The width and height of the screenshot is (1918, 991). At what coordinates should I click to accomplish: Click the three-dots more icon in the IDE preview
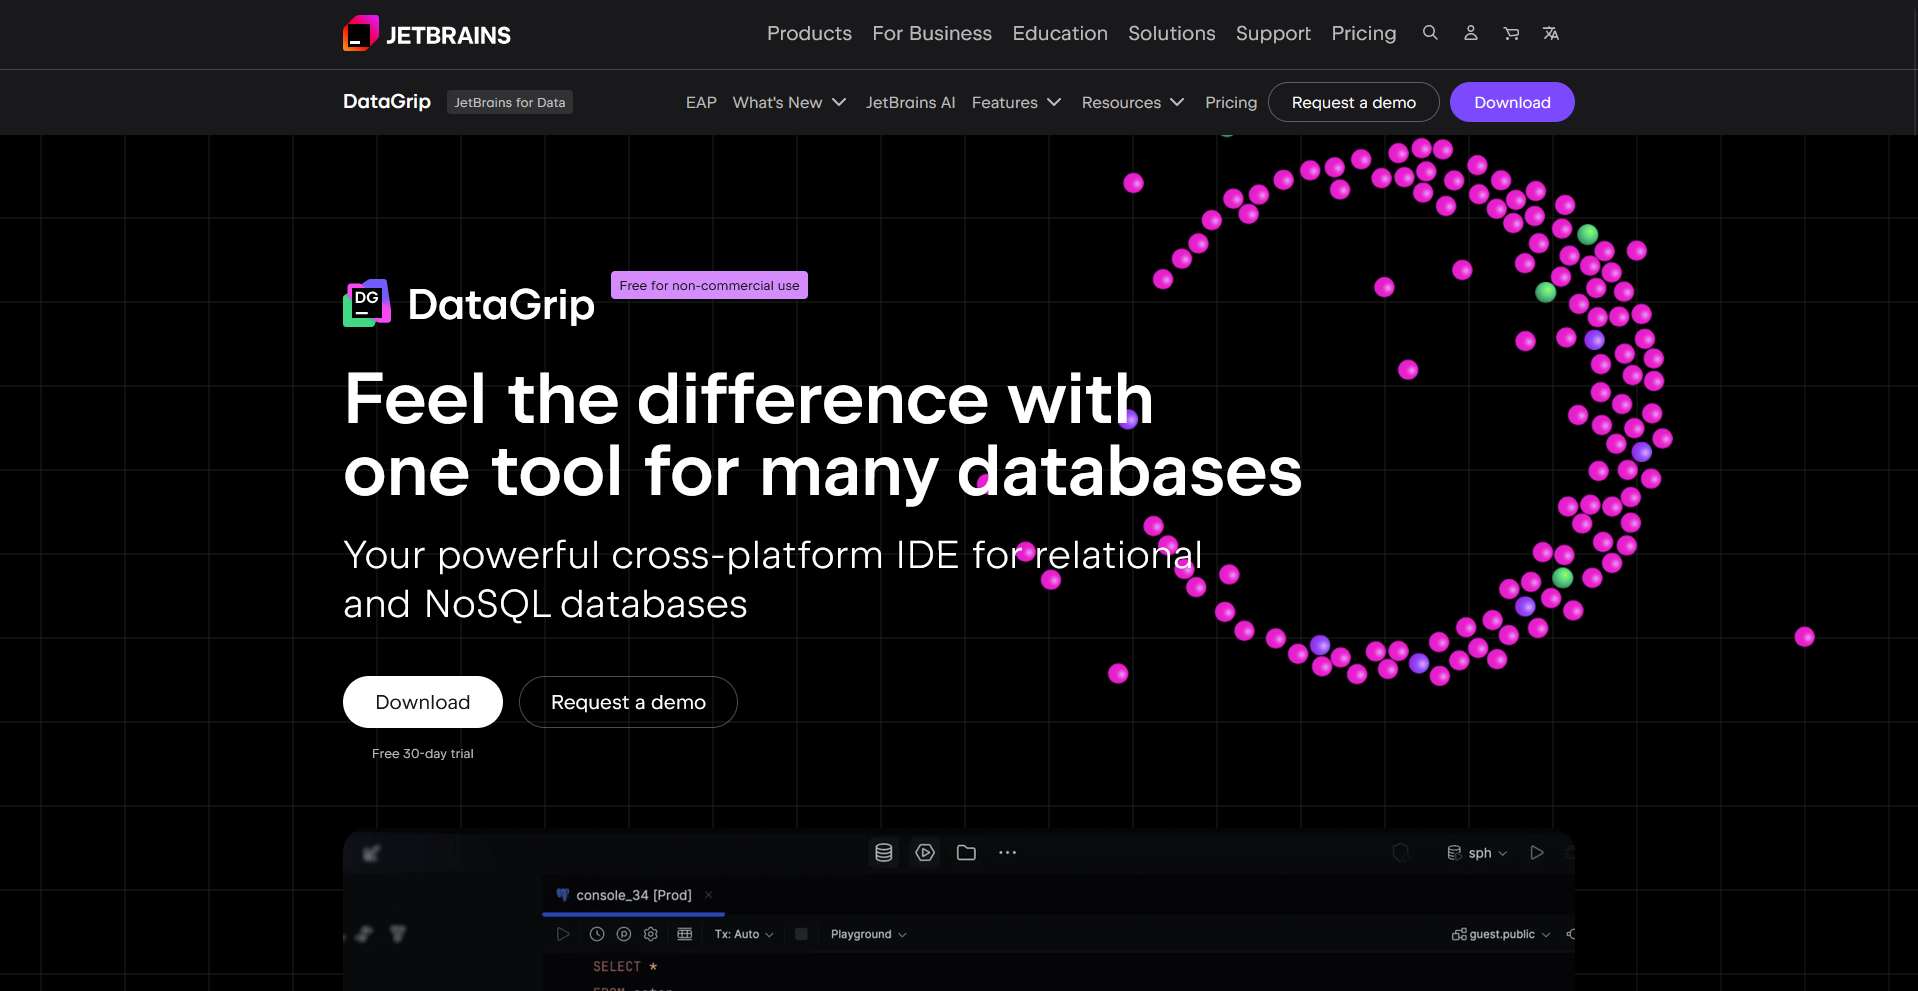click(1007, 853)
